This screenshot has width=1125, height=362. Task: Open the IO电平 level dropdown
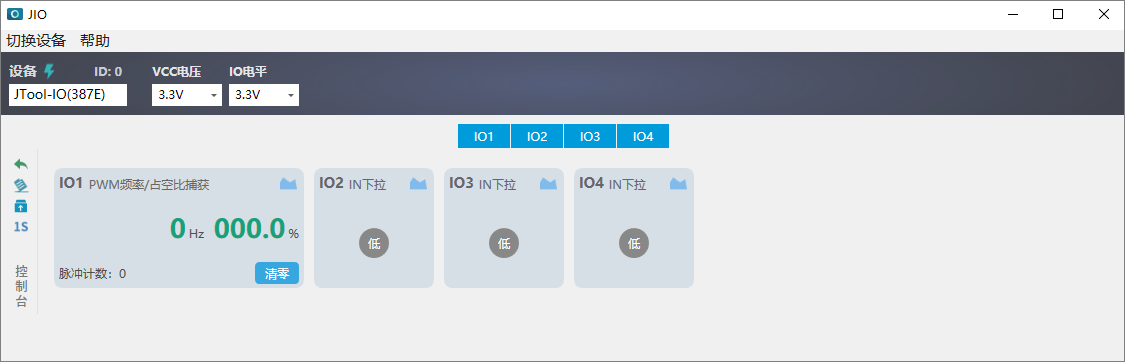pos(263,95)
